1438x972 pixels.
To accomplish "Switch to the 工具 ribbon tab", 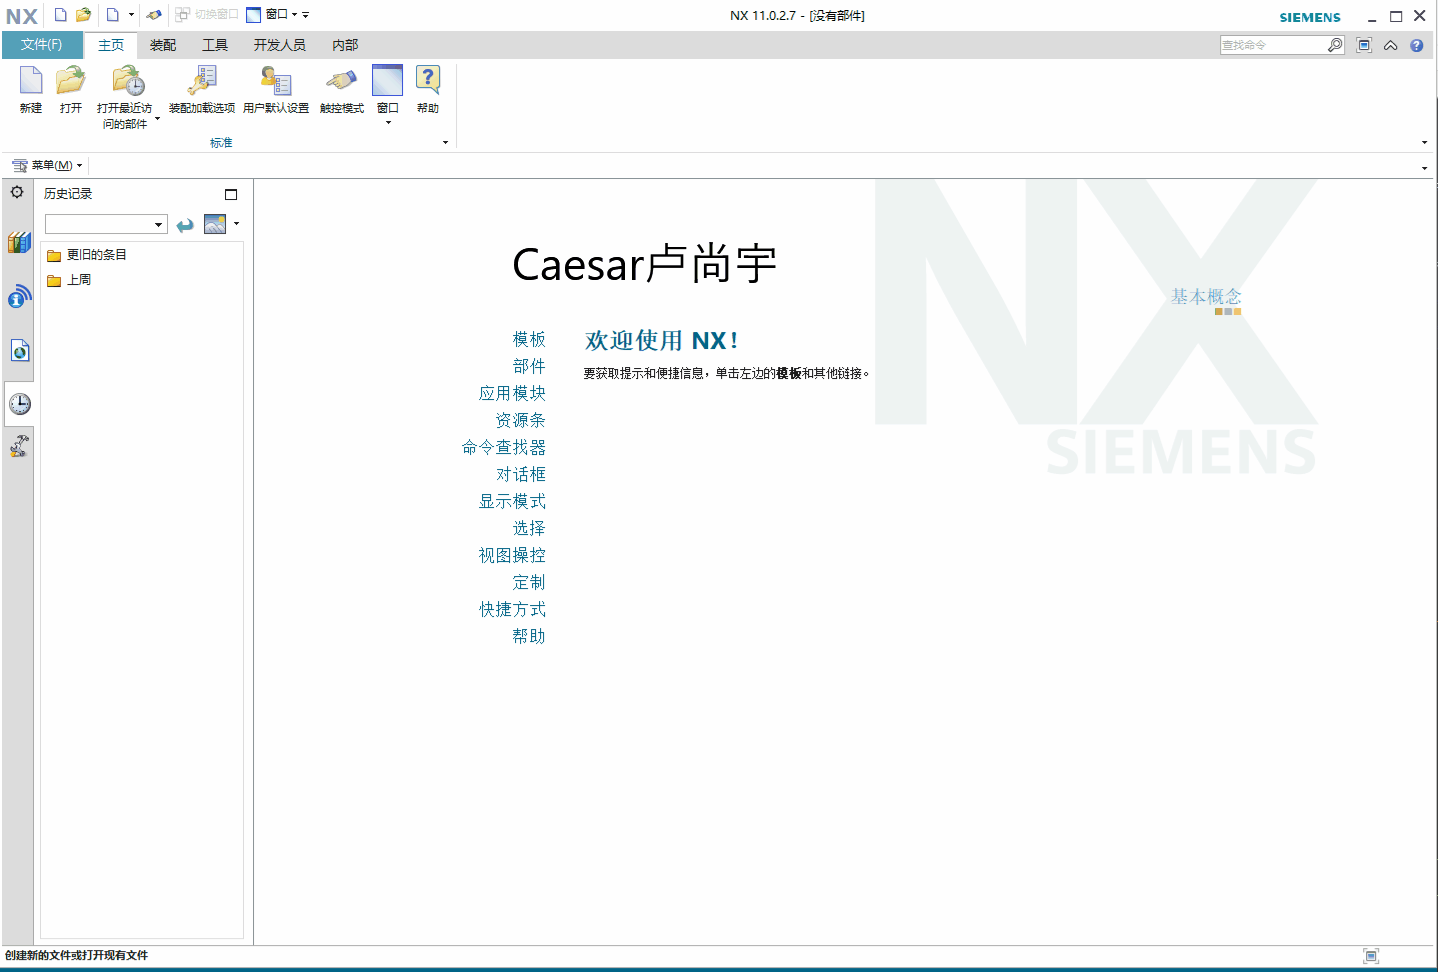I will [x=215, y=45].
